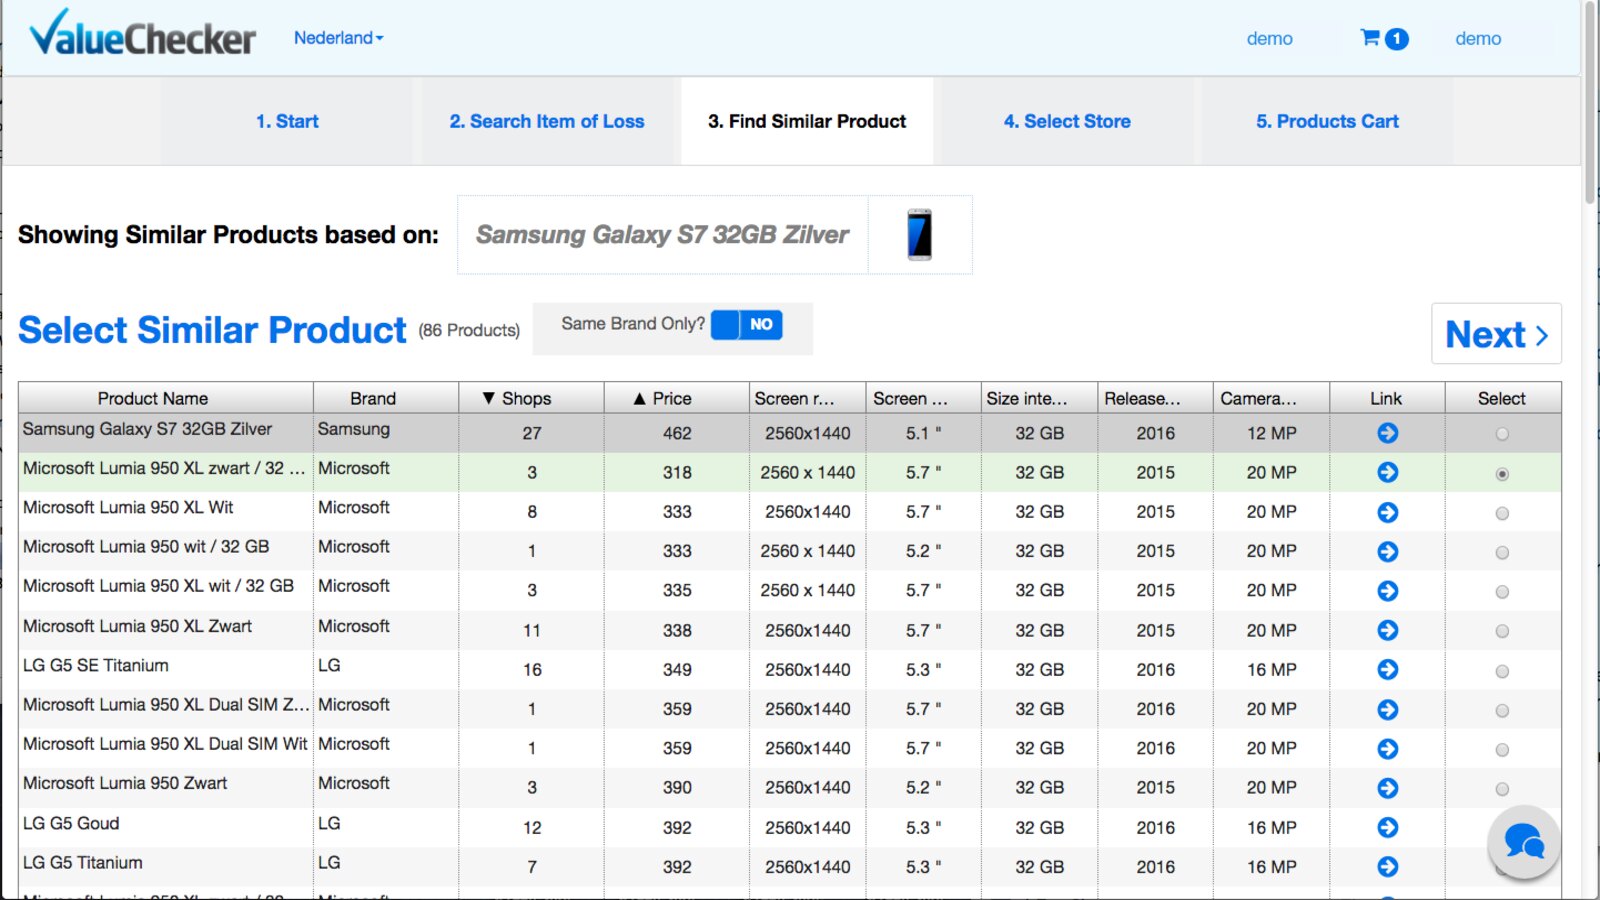Sort by Release column header
The width and height of the screenshot is (1600, 900).
1155,398
